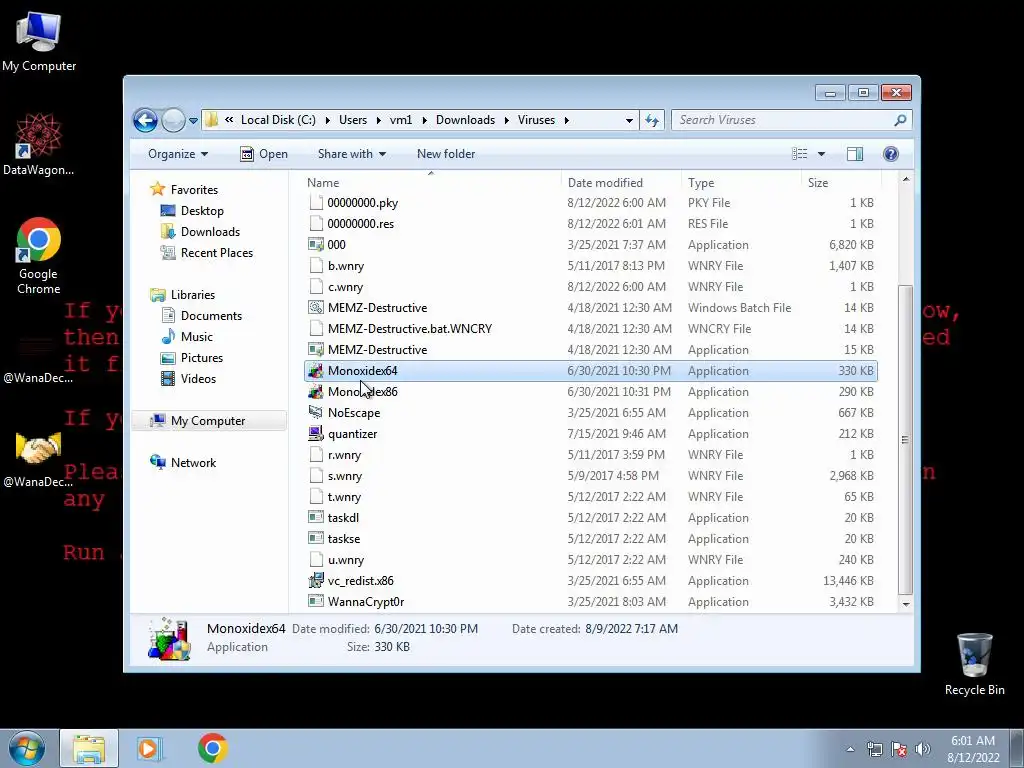Open Videos library in sidebar
Viewport: 1024px width, 768px height.
pyautogui.click(x=198, y=379)
